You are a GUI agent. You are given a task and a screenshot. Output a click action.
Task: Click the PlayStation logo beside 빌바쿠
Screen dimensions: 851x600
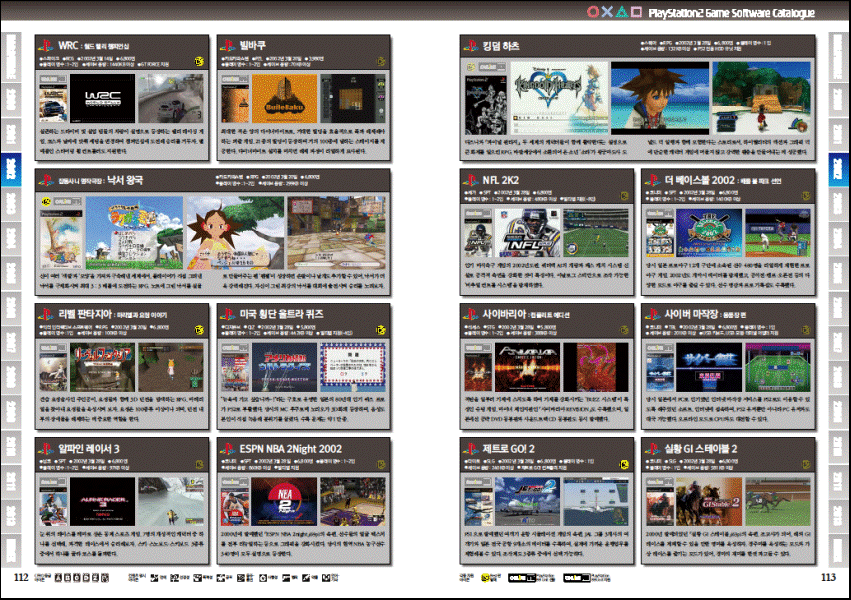[x=228, y=46]
